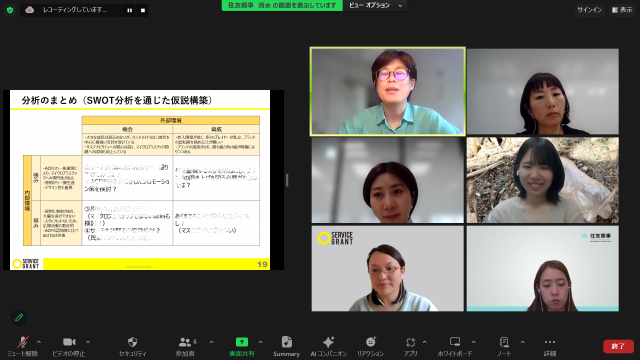Image resolution: width=640 pixels, height=360 pixels.
Task: Open Reactions smiley icon
Action: pyautogui.click(x=371, y=342)
